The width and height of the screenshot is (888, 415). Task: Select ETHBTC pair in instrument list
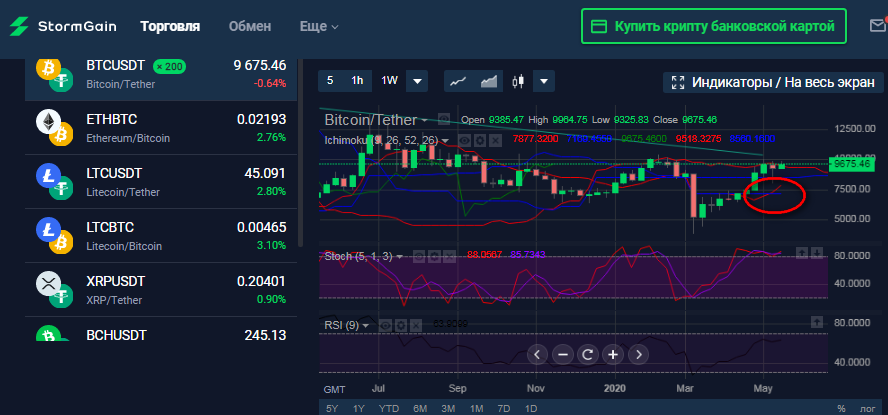coord(160,128)
